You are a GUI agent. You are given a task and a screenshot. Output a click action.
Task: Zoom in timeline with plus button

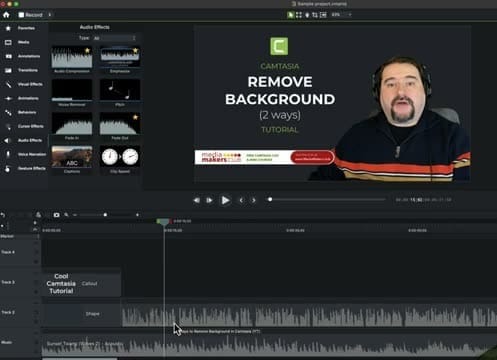(x=137, y=215)
